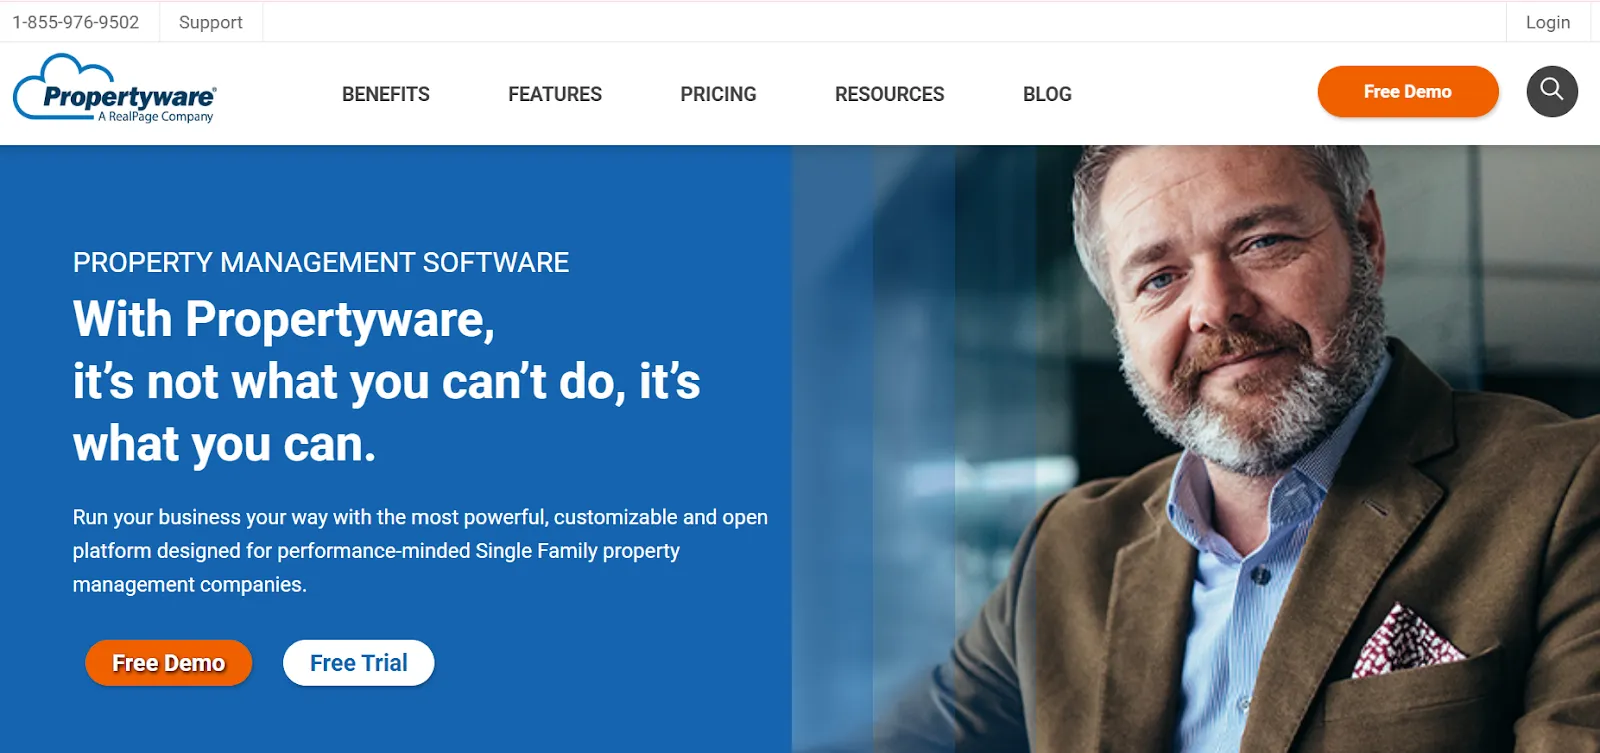Go to the FEATURES nav item
1600x753 pixels.
555,94
